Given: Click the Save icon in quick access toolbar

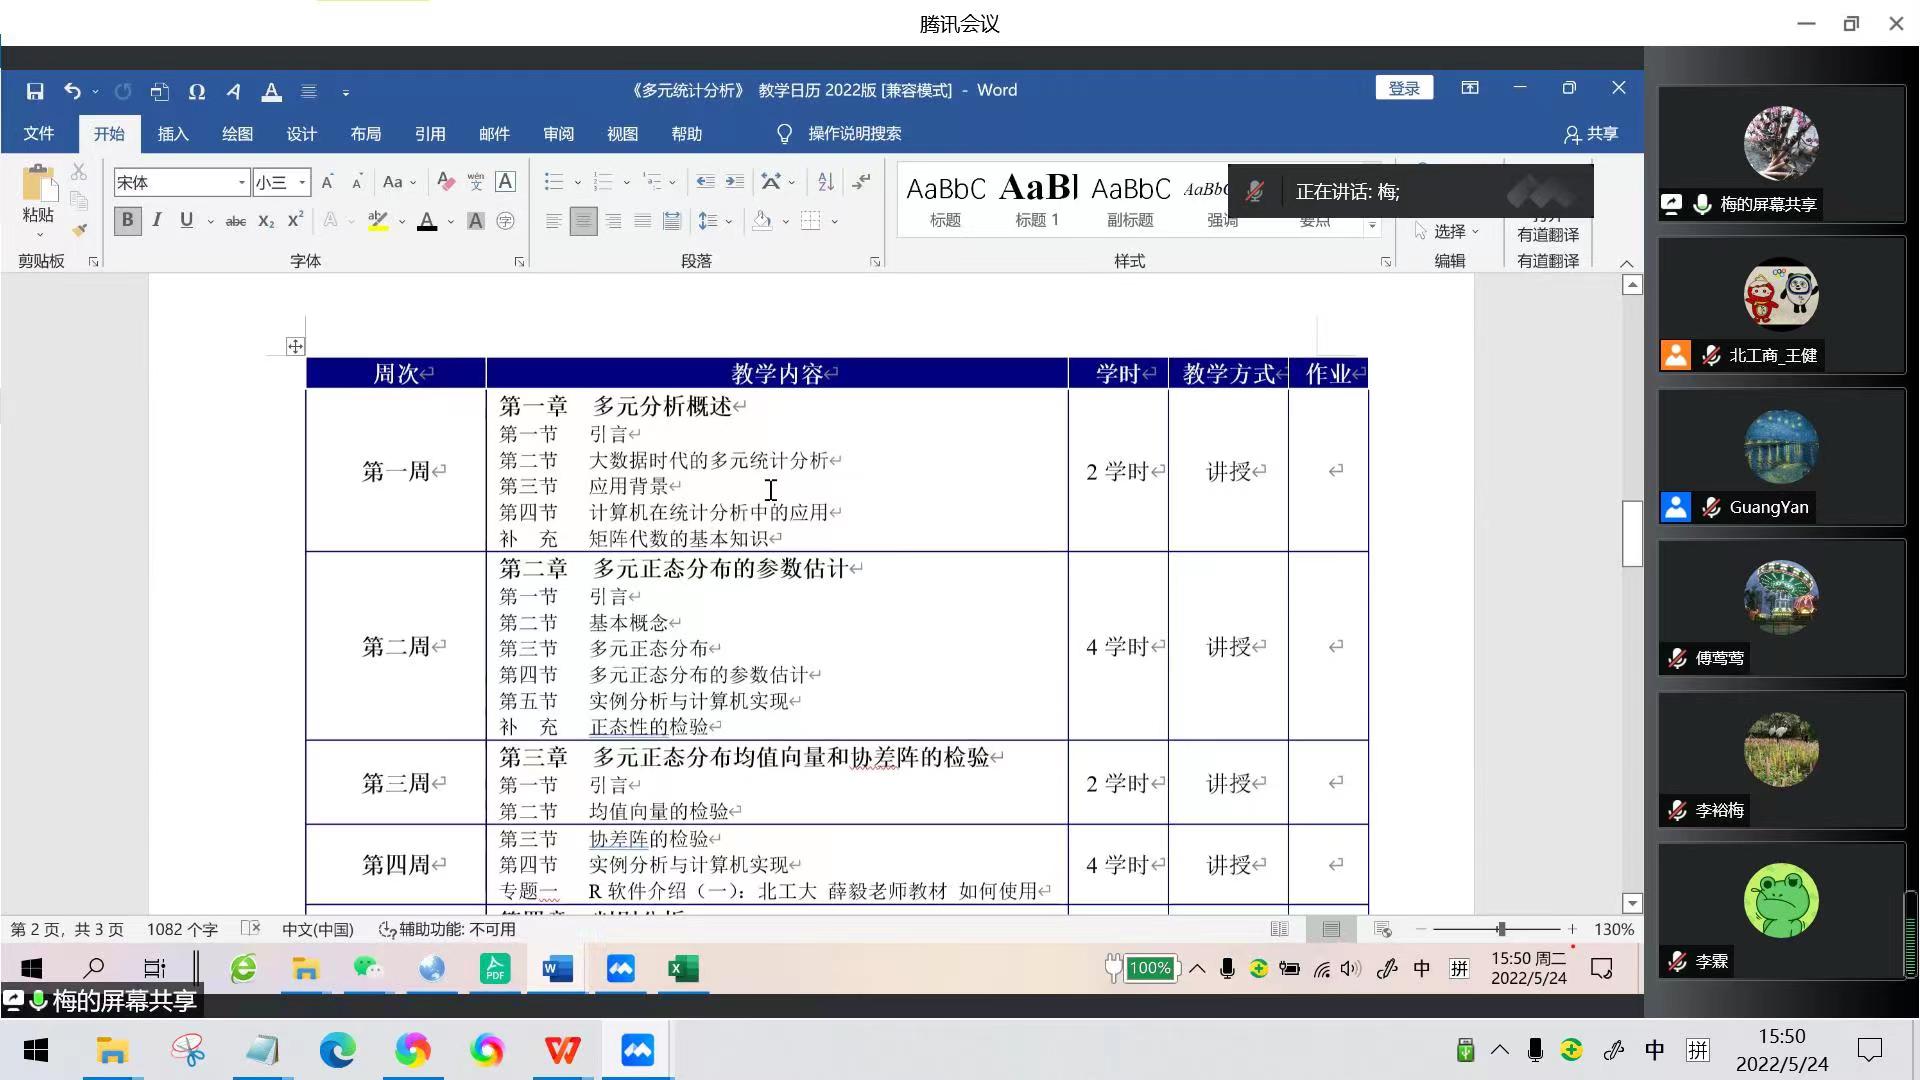Looking at the screenshot, I should (35, 91).
